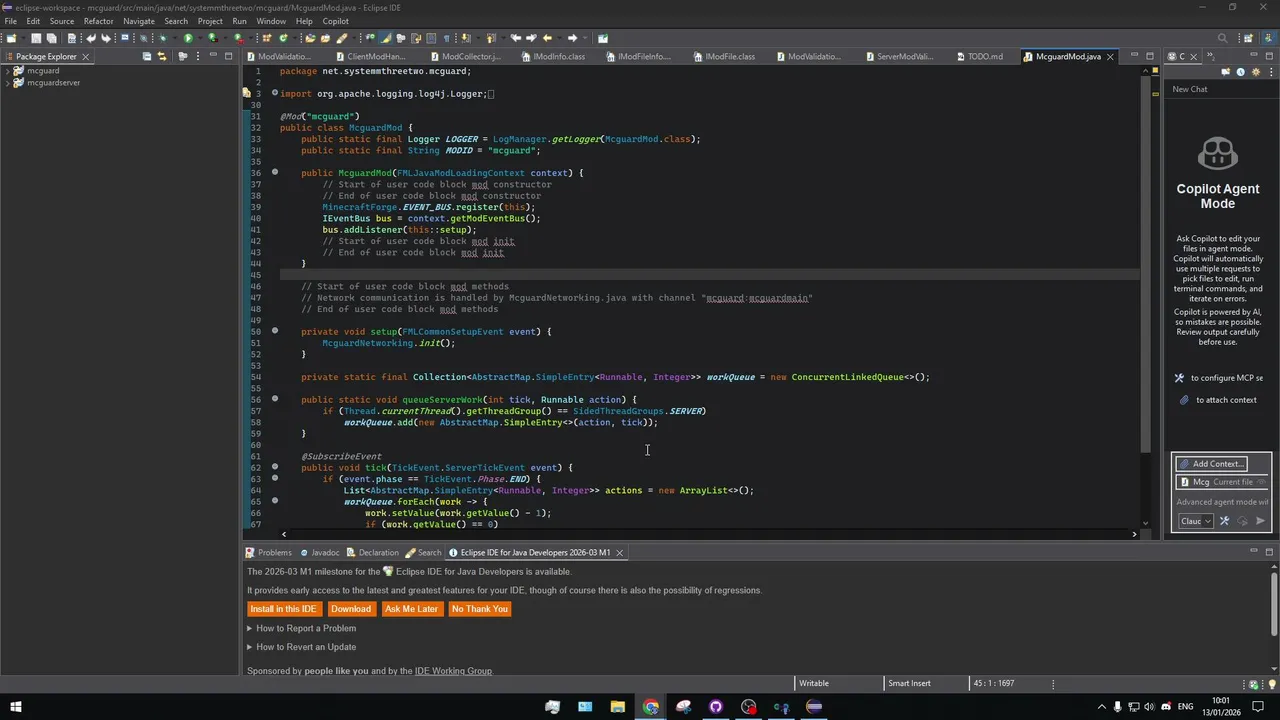Image resolution: width=1280 pixels, height=720 pixels.
Task: Open Copilot chat settings gear icon
Action: [x=1256, y=72]
